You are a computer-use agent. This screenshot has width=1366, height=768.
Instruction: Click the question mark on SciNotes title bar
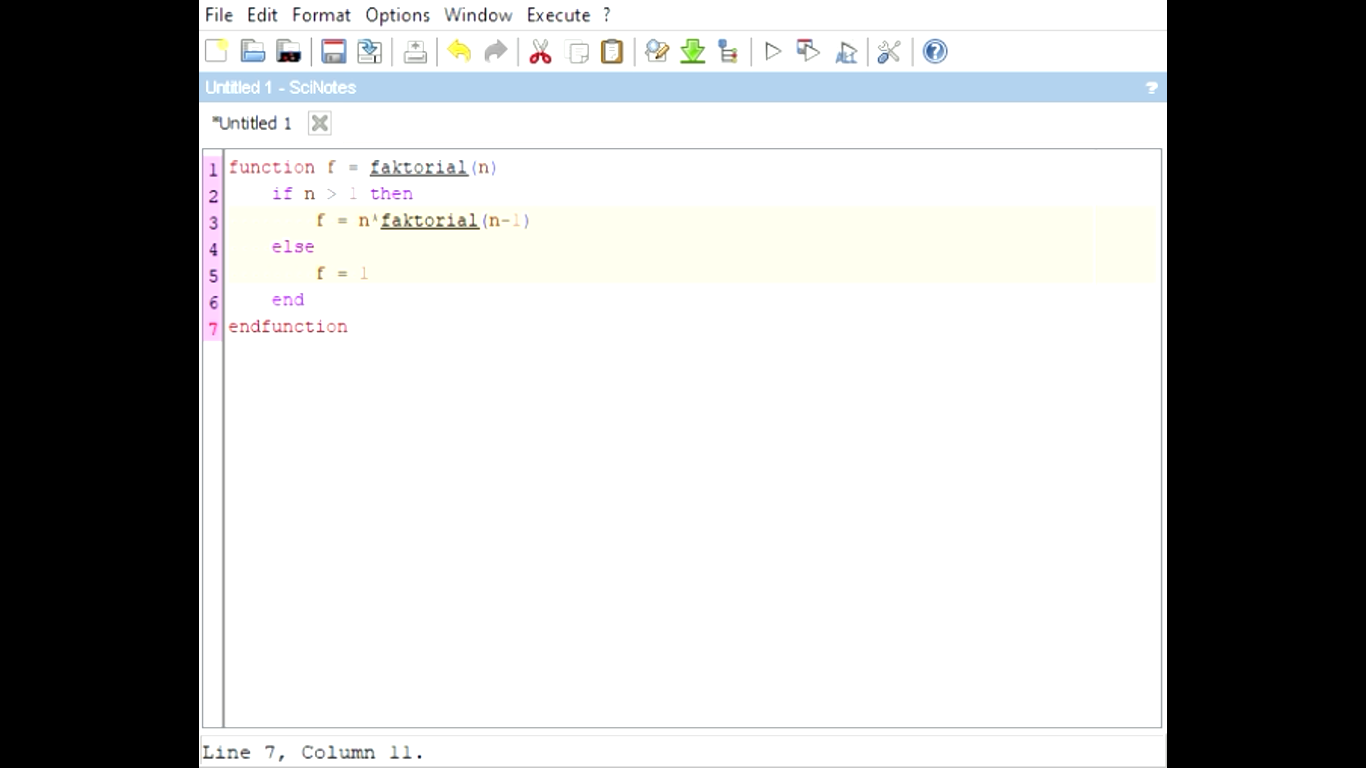1151,88
